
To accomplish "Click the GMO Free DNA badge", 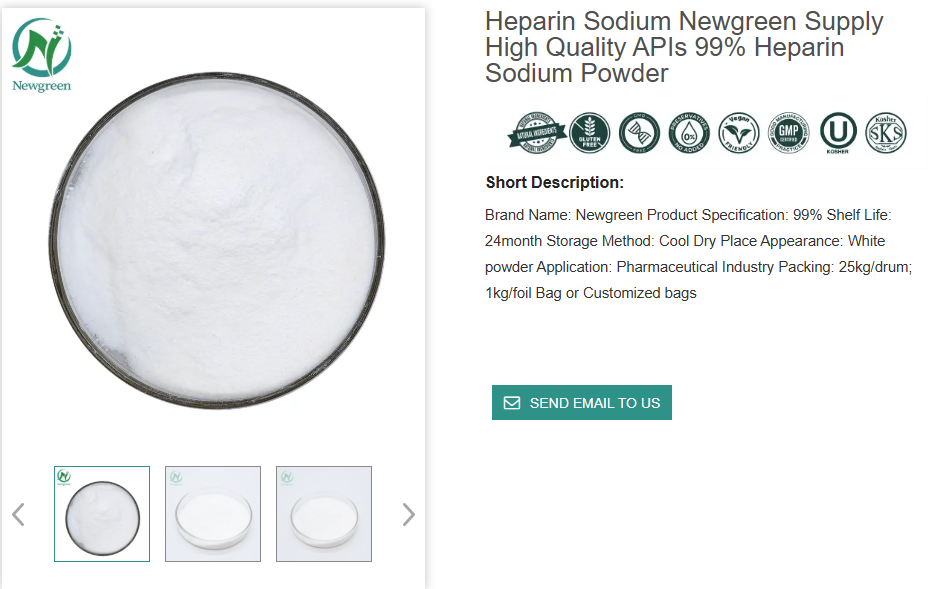I will coord(639,133).
